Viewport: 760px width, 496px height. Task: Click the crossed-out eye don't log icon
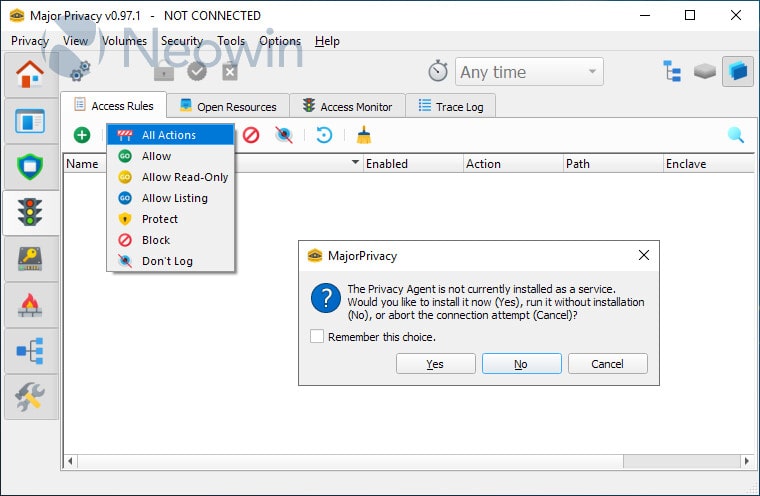tap(284, 135)
